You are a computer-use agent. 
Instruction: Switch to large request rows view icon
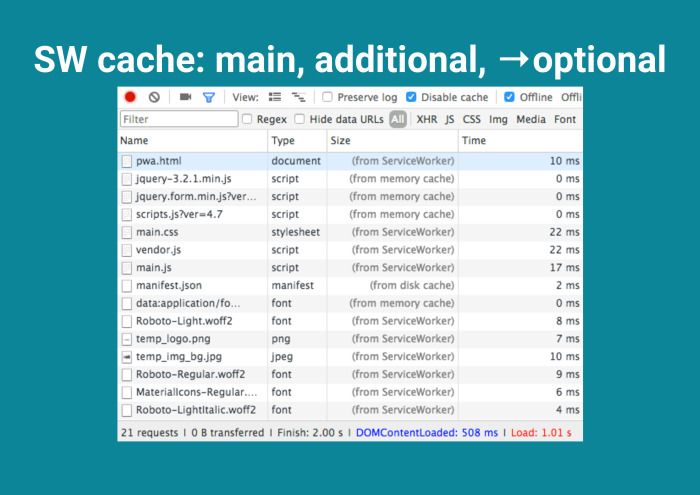pyautogui.click(x=275, y=97)
